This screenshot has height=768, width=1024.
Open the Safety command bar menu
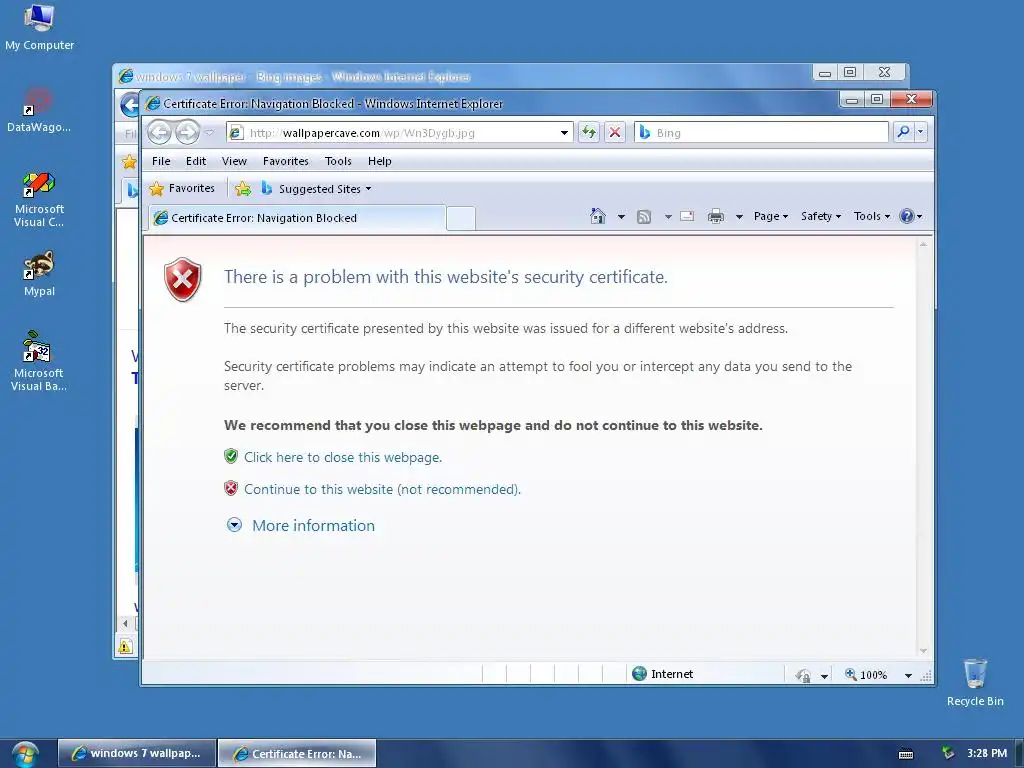click(820, 216)
